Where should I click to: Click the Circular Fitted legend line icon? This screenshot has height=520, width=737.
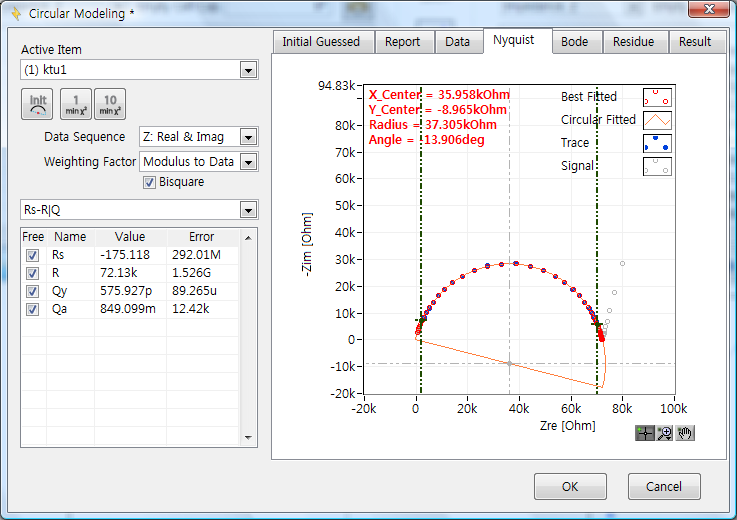(657, 120)
